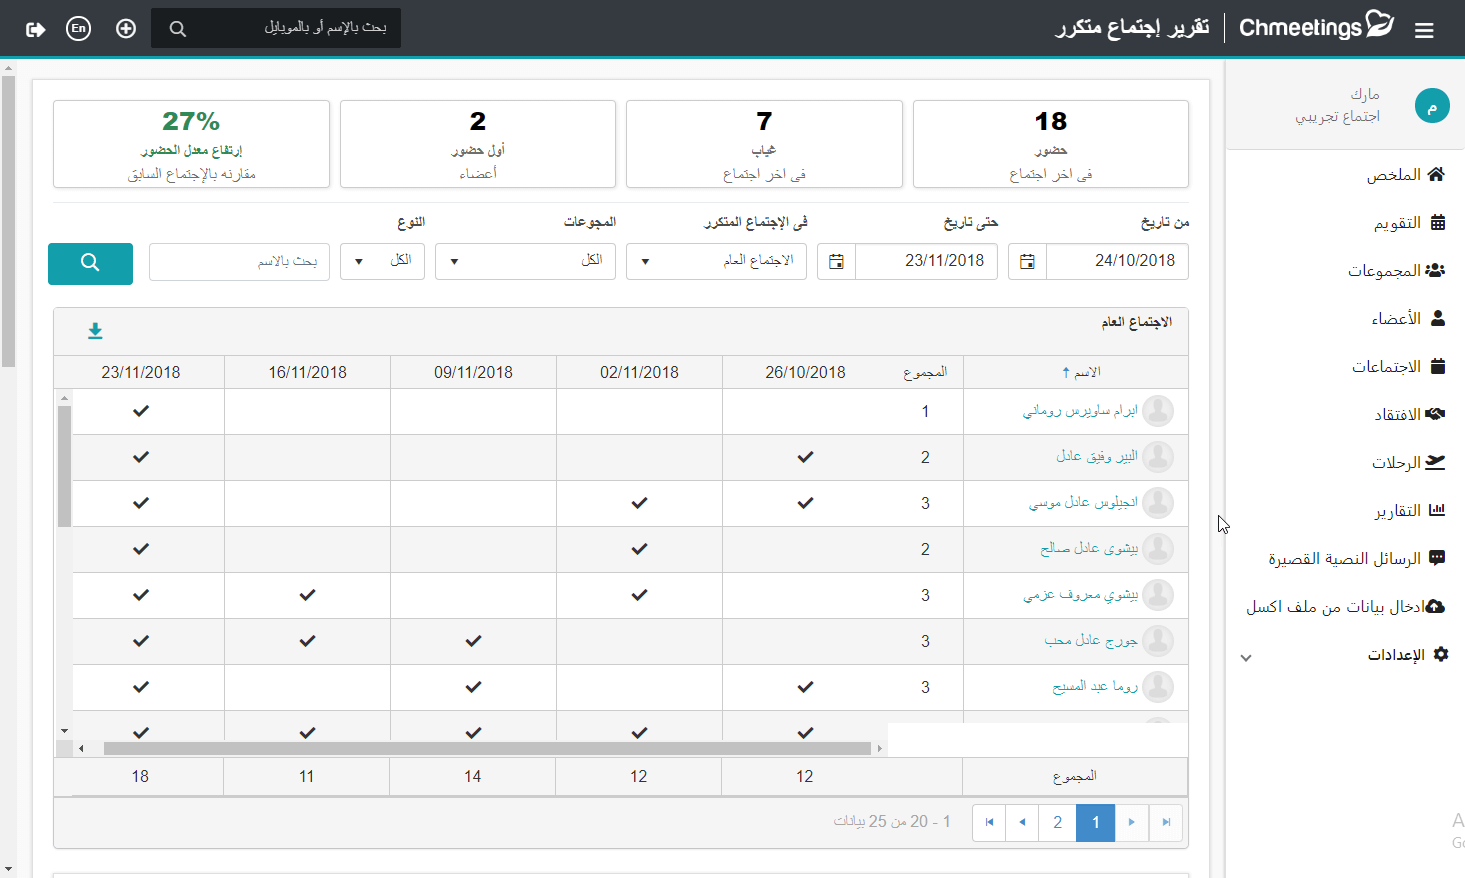Screen dimensions: 1465x878
Task: Open the user avatar for مارك
Action: 1432,106
